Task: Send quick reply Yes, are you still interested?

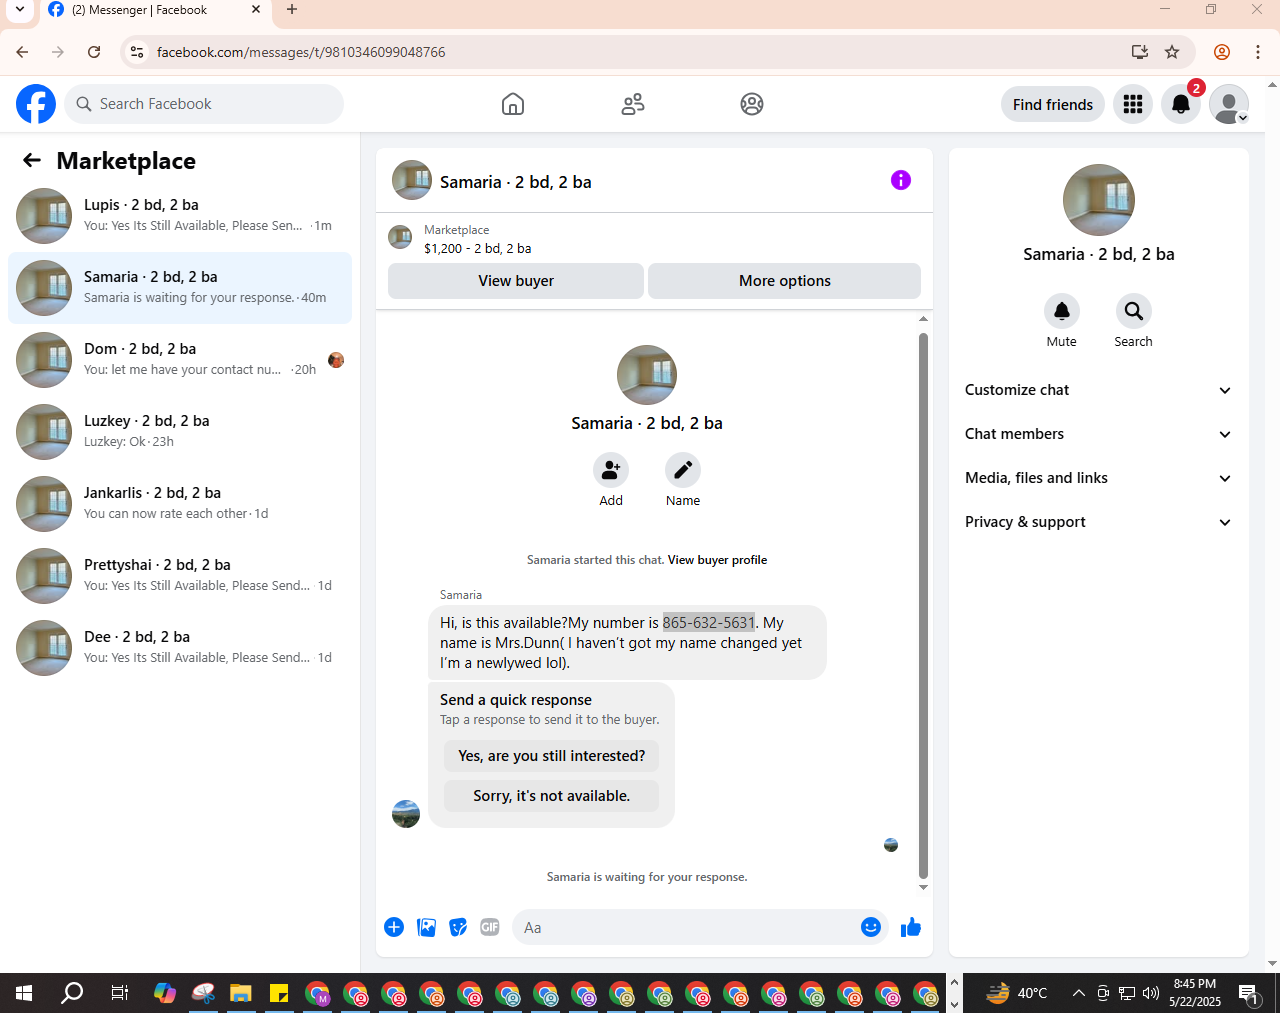Action: point(552,756)
